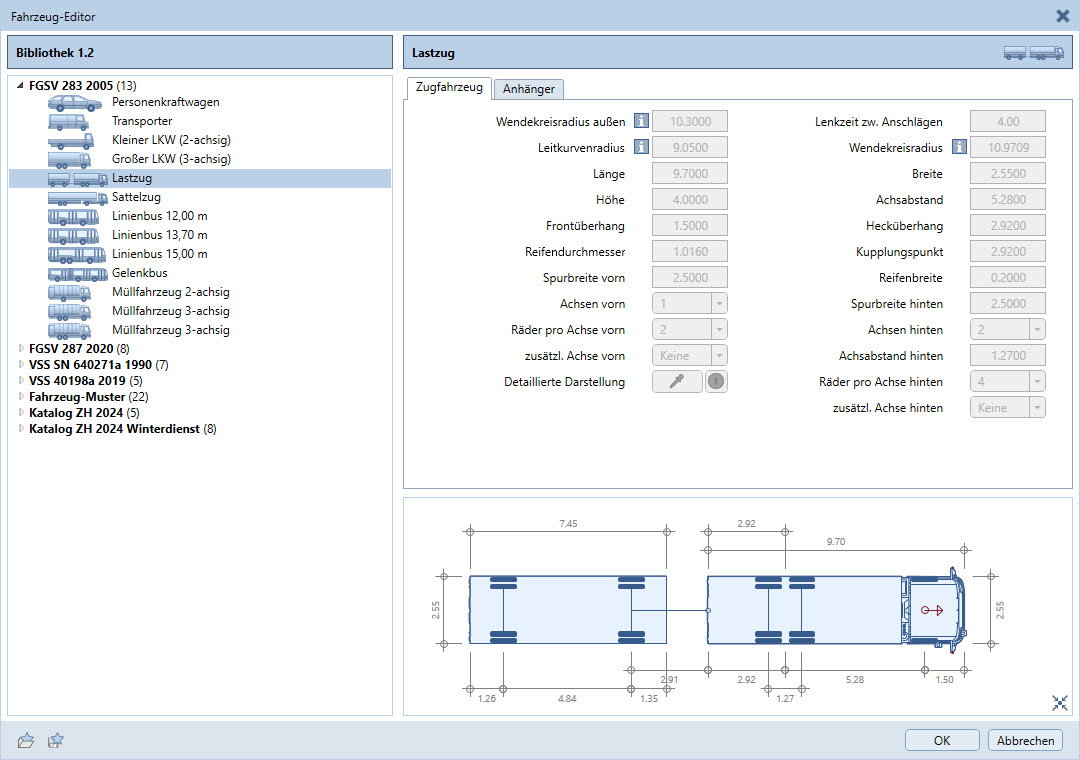
Task: Switch to the Anhänger tab
Action: coord(529,89)
